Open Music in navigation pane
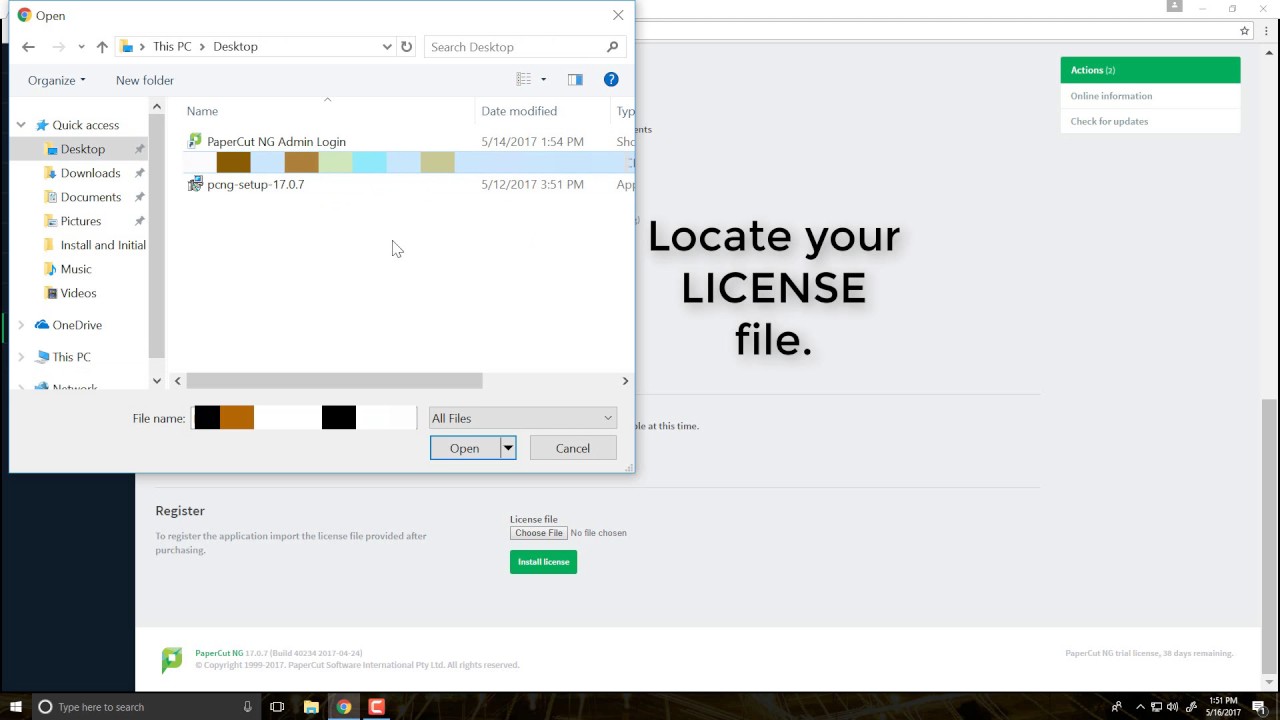The height and width of the screenshot is (720, 1280). [75, 269]
